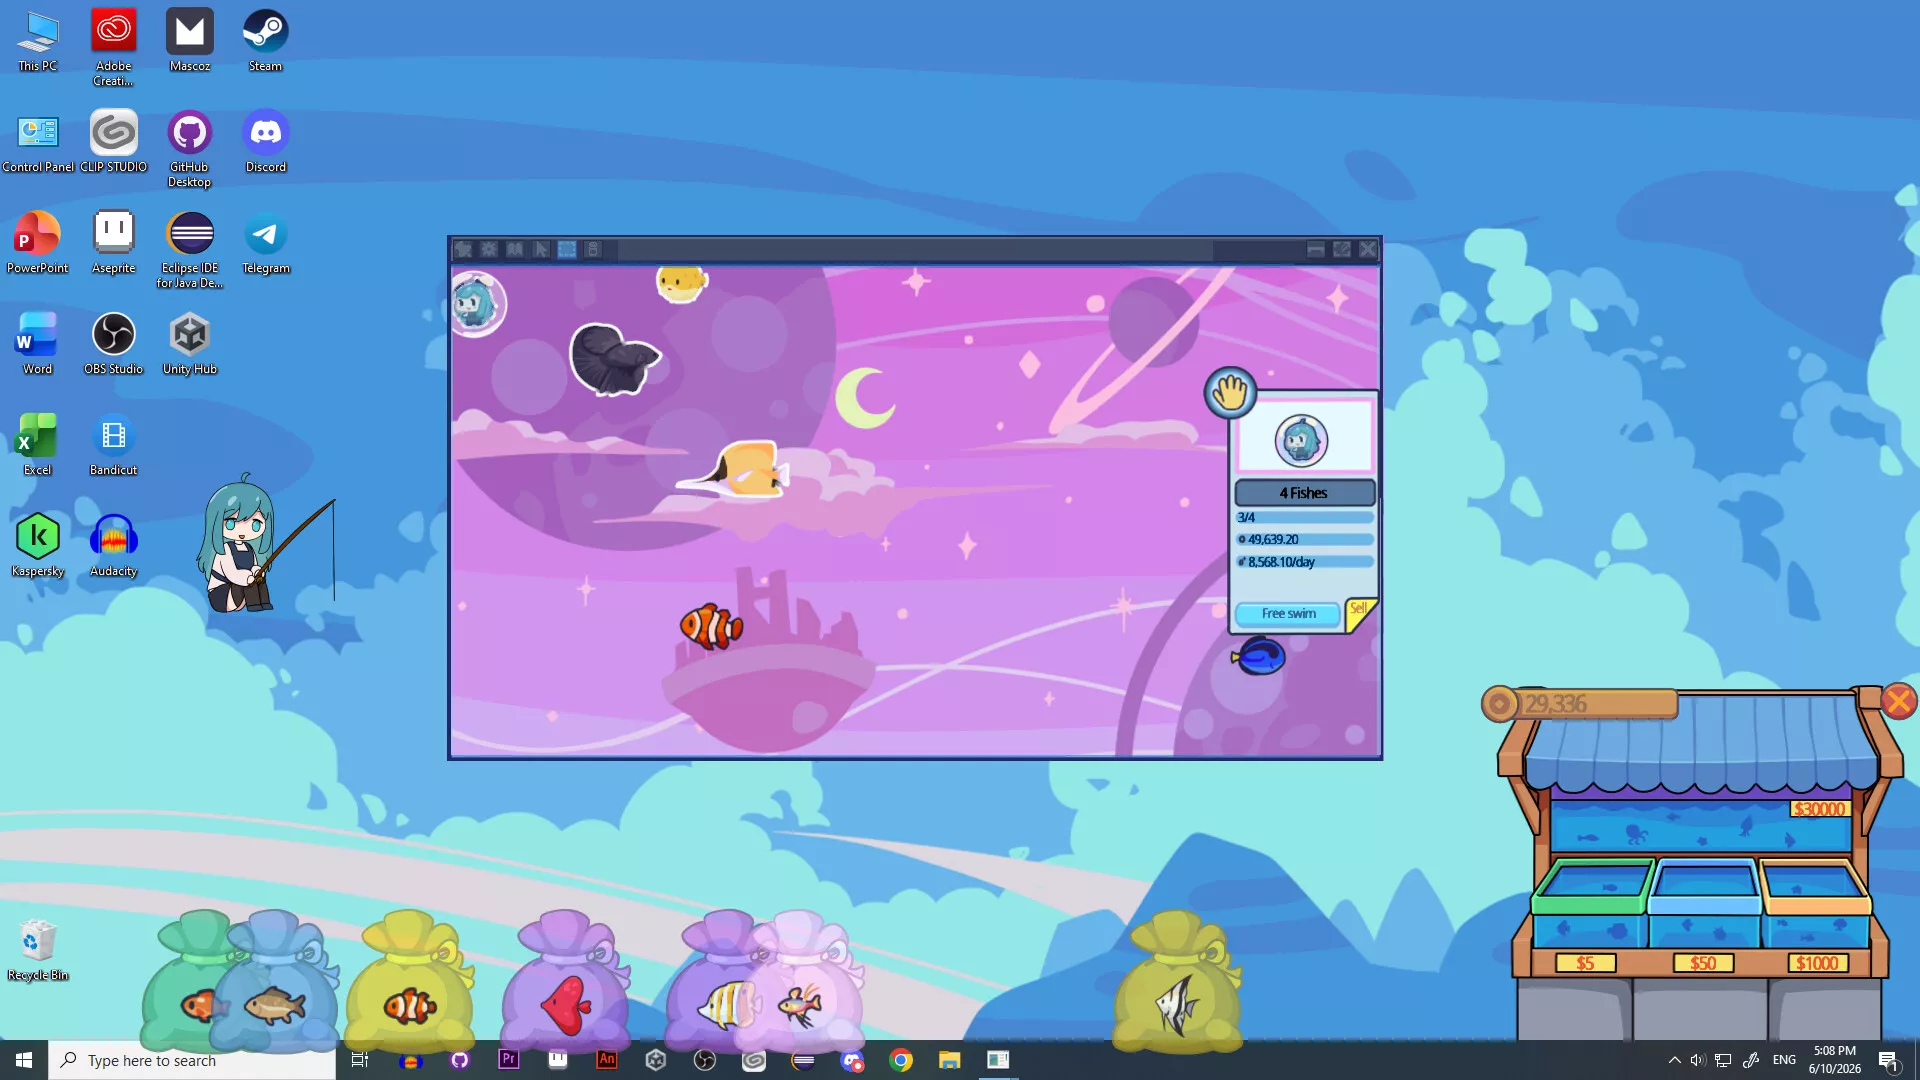Click the yellow pufferfish at the aquarium top
The image size is (1920, 1080).
pyautogui.click(x=682, y=283)
